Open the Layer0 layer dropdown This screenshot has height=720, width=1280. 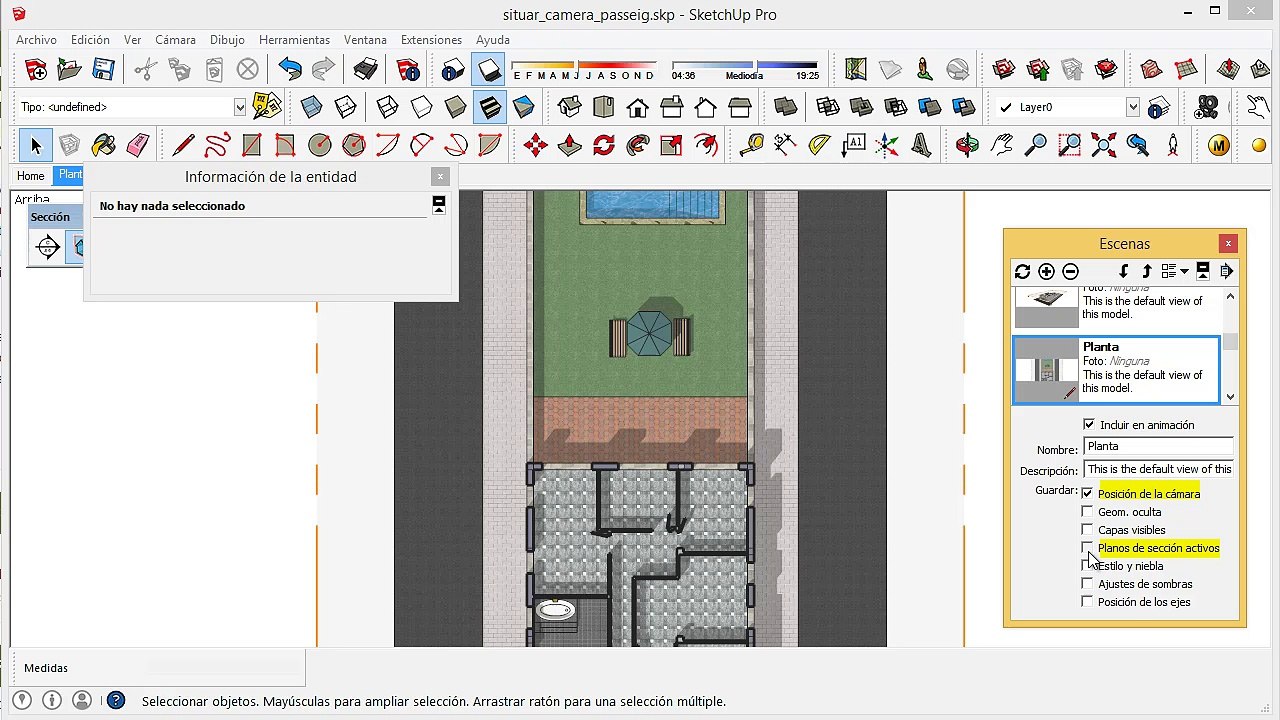click(1132, 107)
